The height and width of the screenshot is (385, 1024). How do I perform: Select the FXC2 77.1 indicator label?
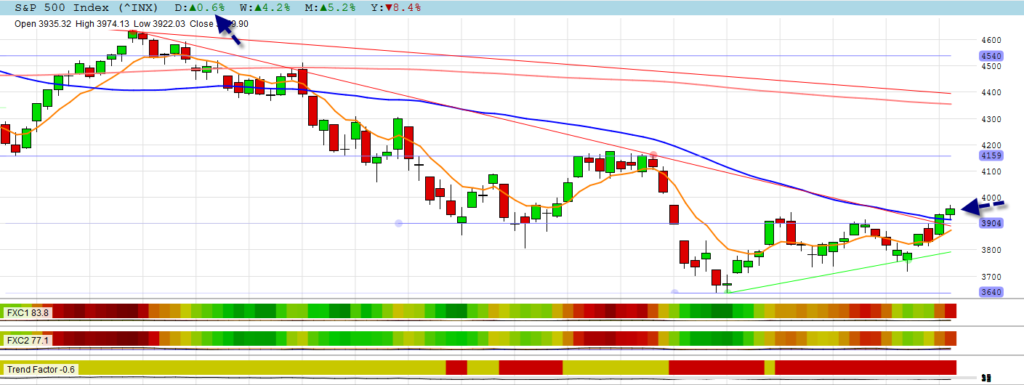pyautogui.click(x=27, y=340)
